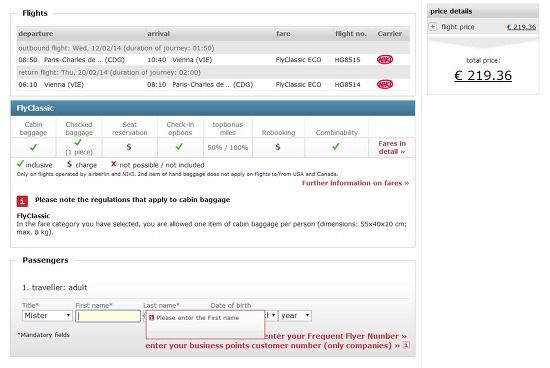Click the Check-in options checkmark icon
This screenshot has width=550, height=368.
click(179, 146)
